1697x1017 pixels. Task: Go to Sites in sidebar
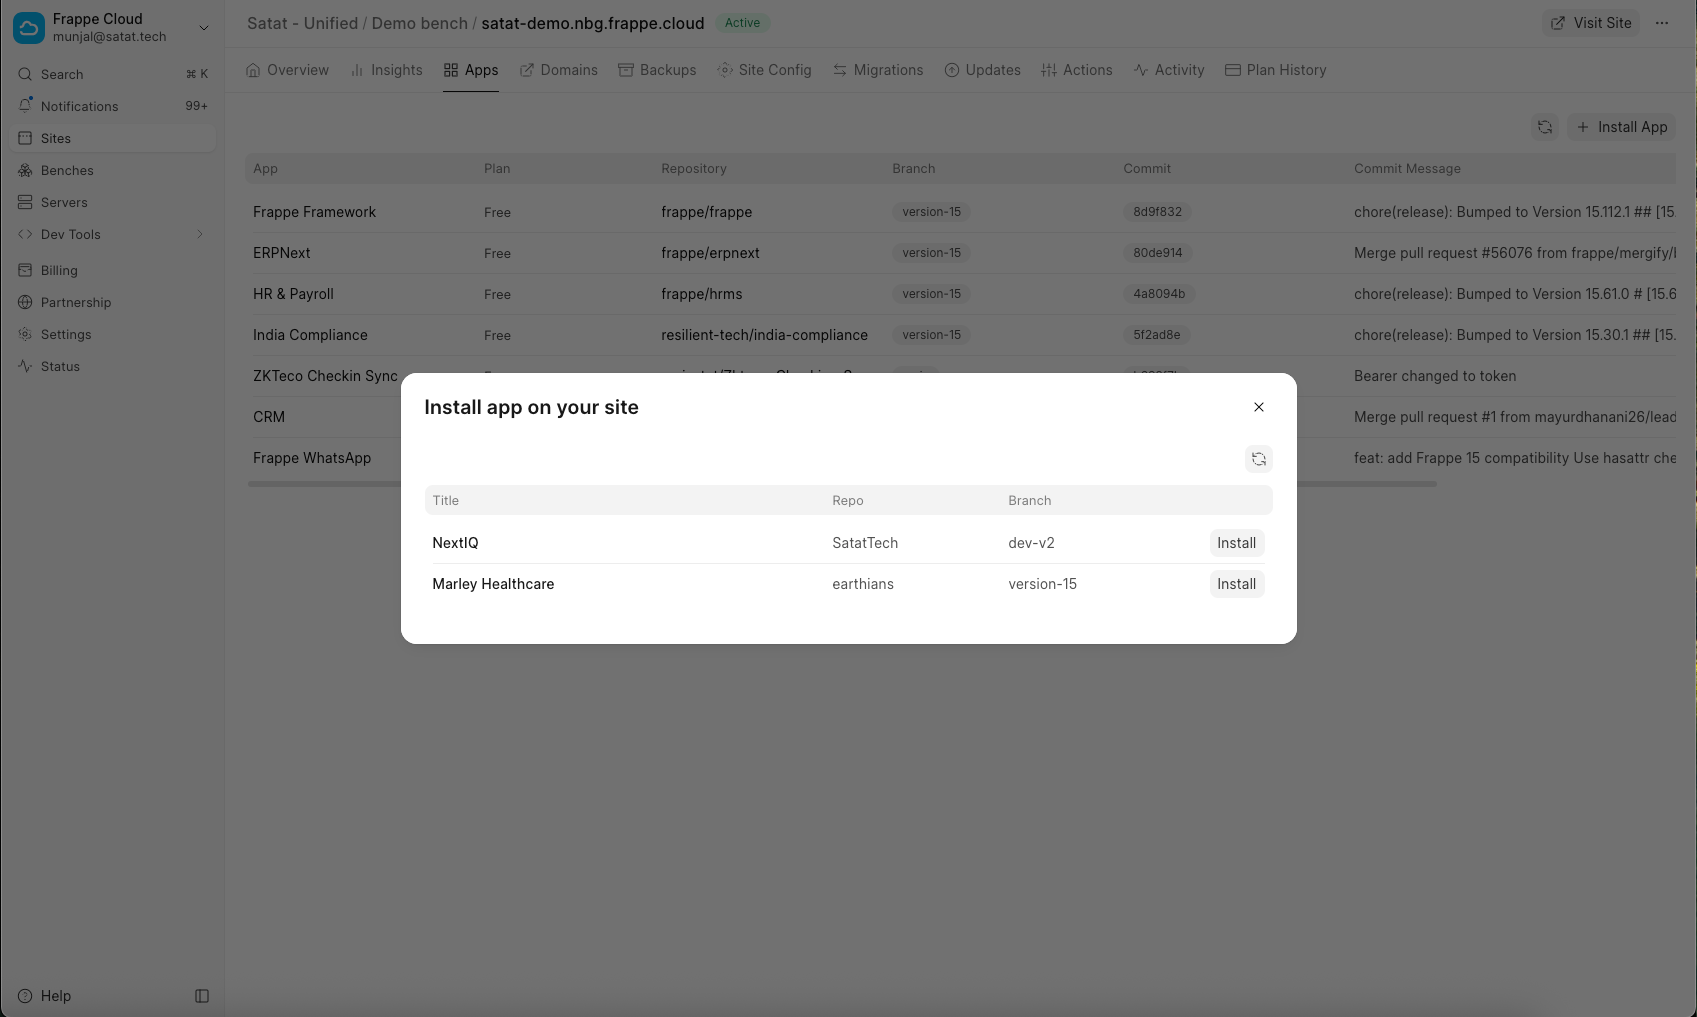112,138
